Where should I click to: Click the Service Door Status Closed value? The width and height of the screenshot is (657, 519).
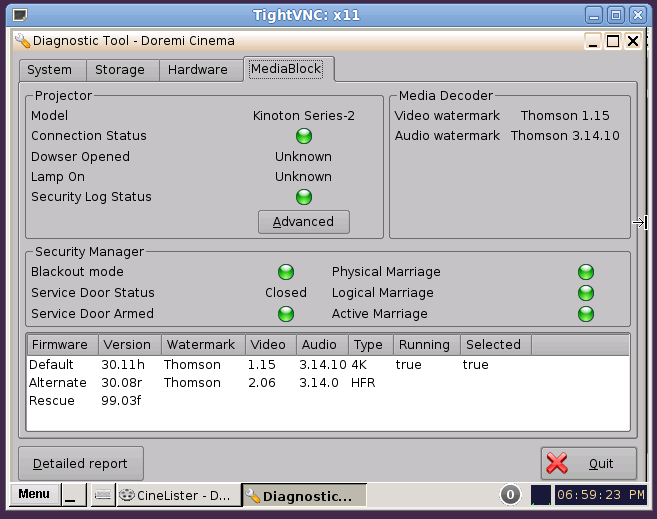[286, 292]
